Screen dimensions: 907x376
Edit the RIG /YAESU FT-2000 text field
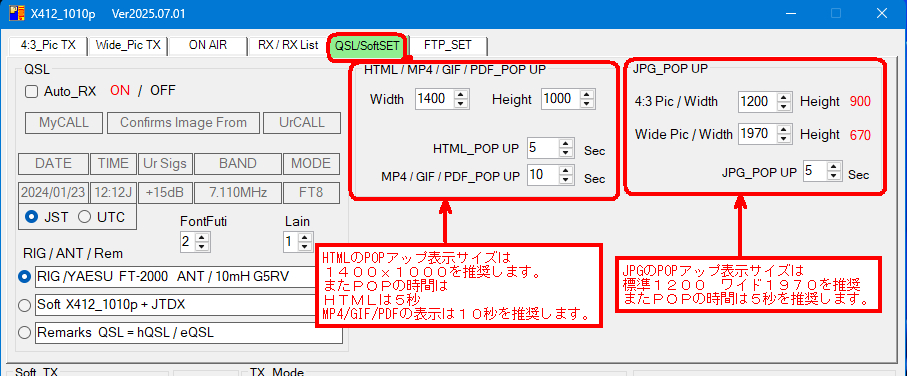point(175,277)
